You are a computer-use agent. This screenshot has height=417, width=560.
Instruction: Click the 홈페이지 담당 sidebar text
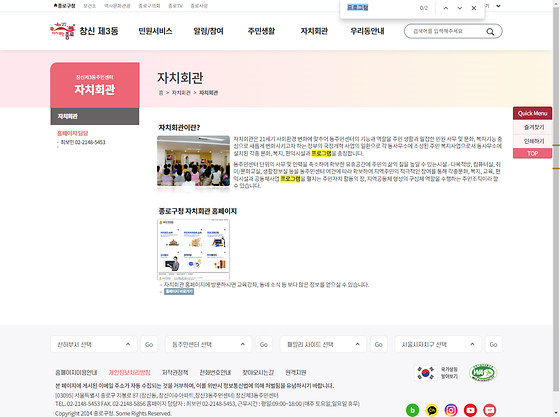click(72, 133)
